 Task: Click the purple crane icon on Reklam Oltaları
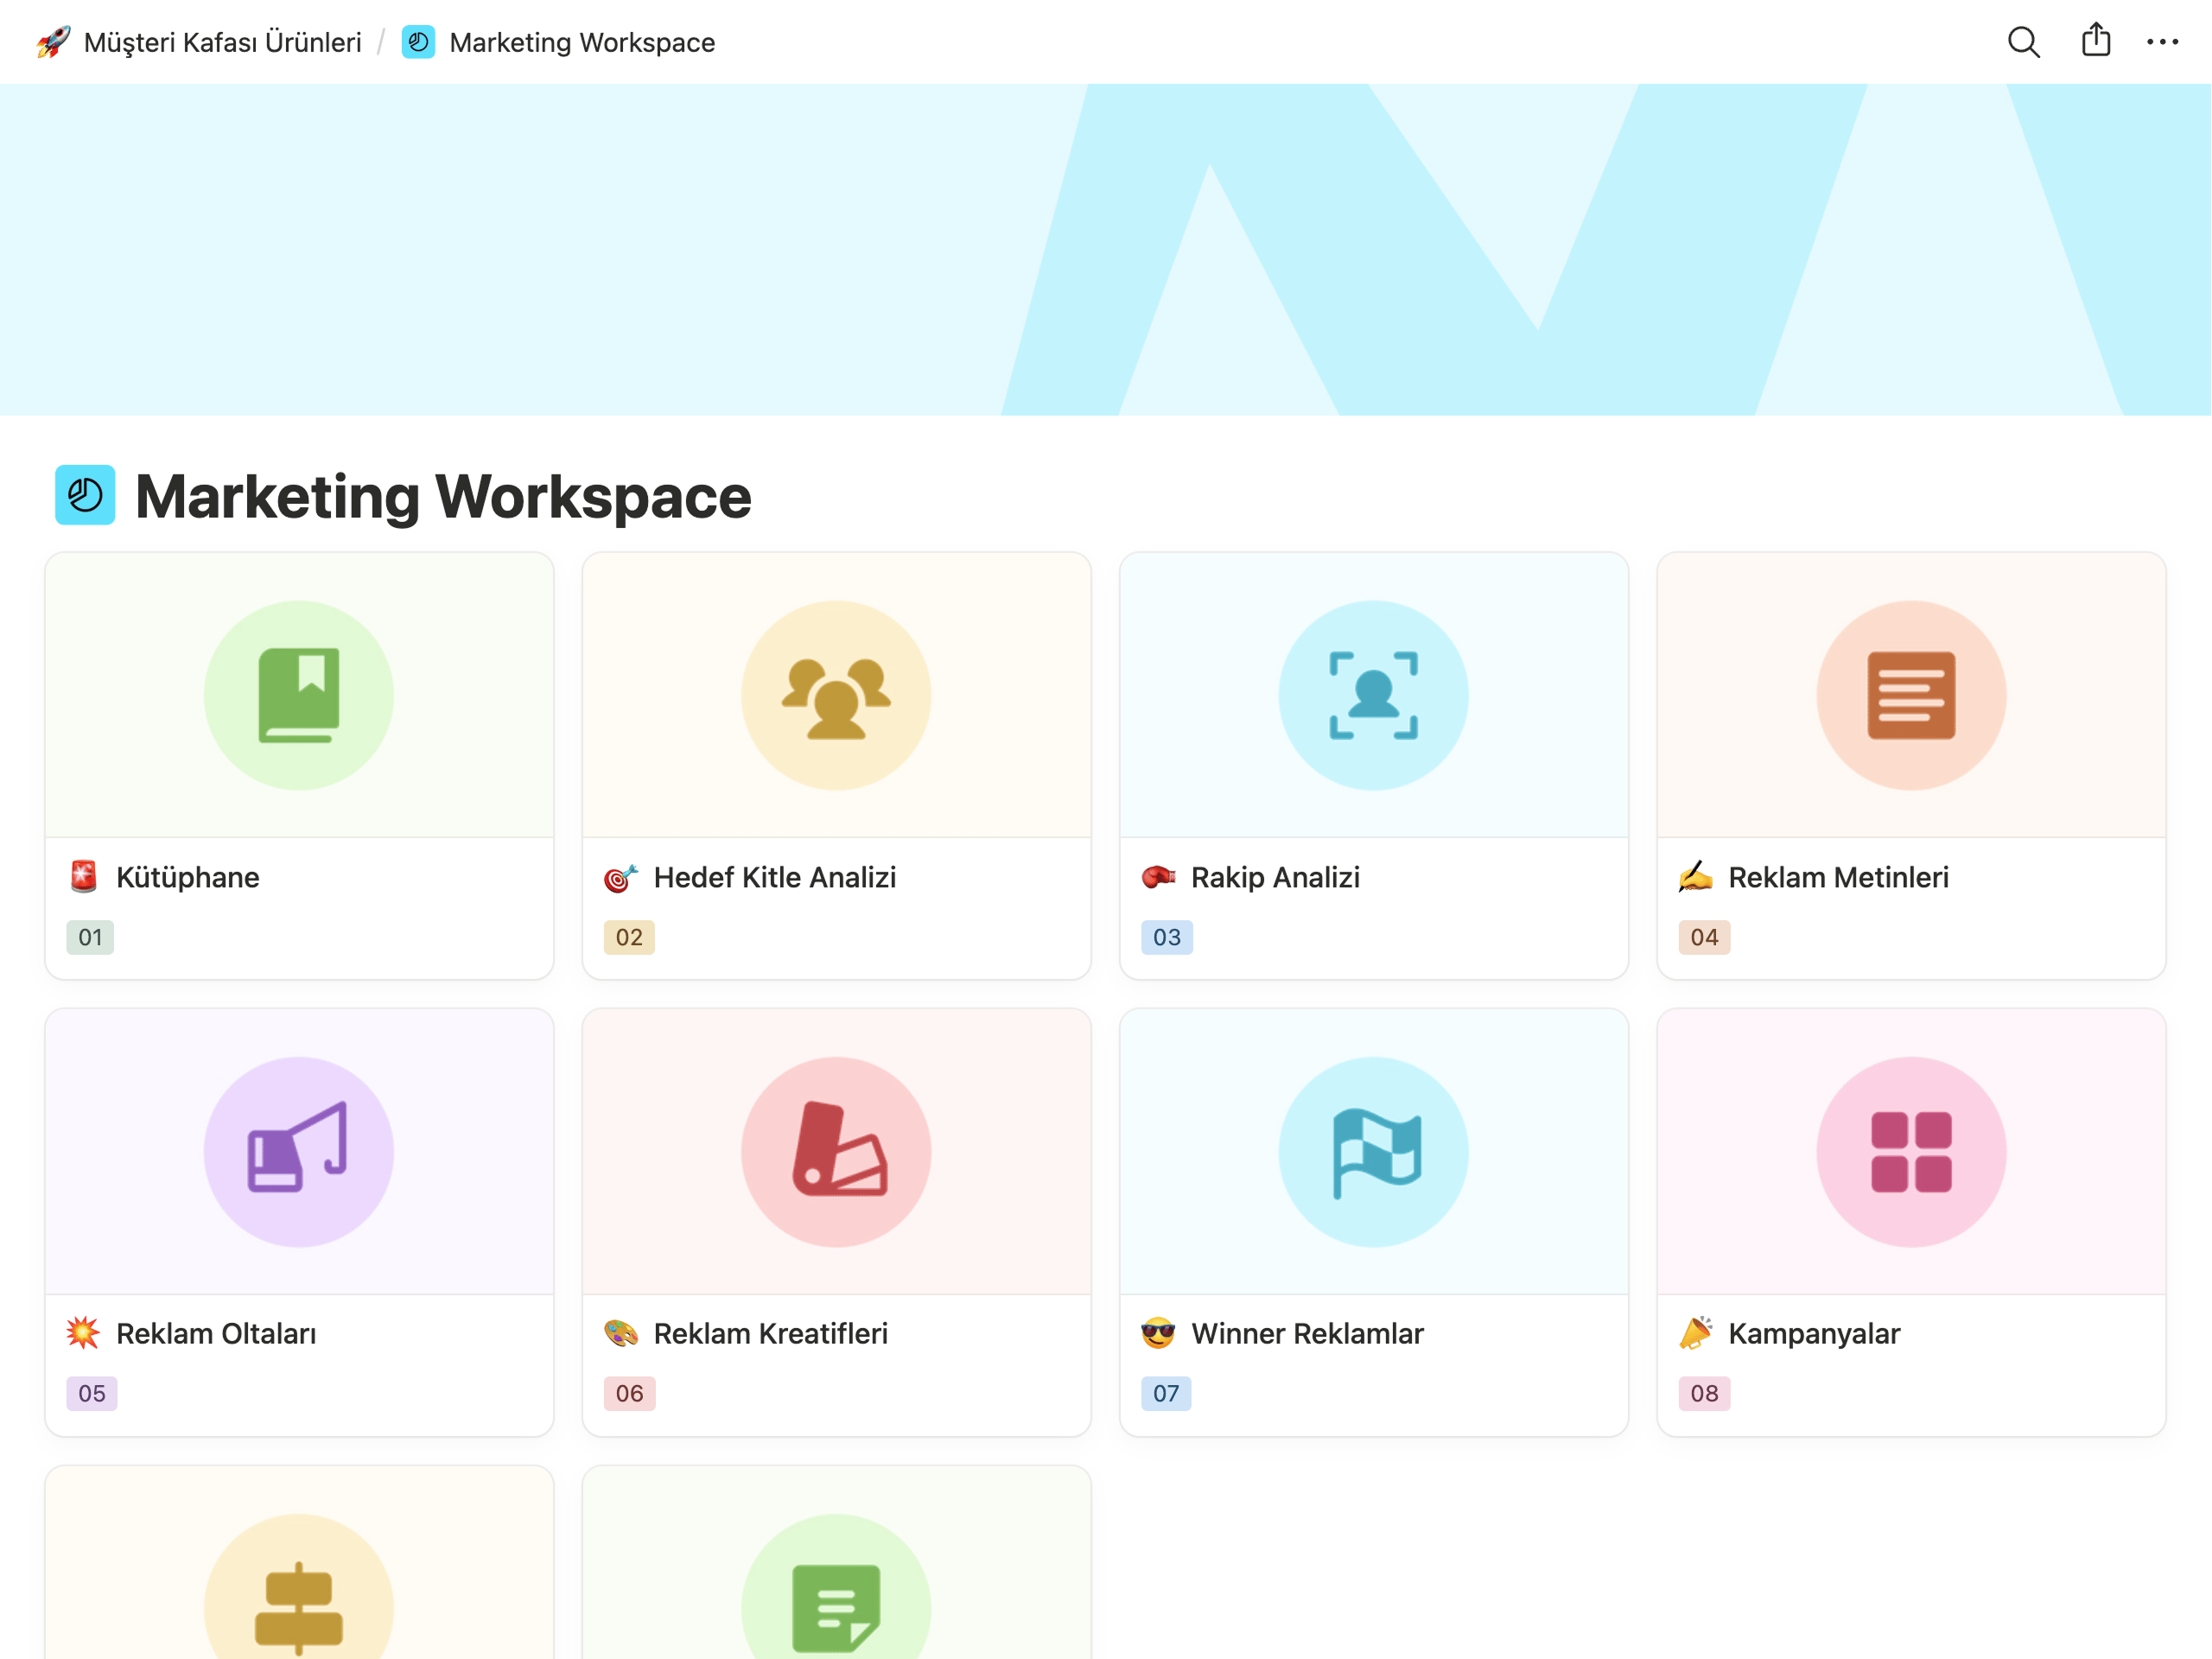(299, 1151)
